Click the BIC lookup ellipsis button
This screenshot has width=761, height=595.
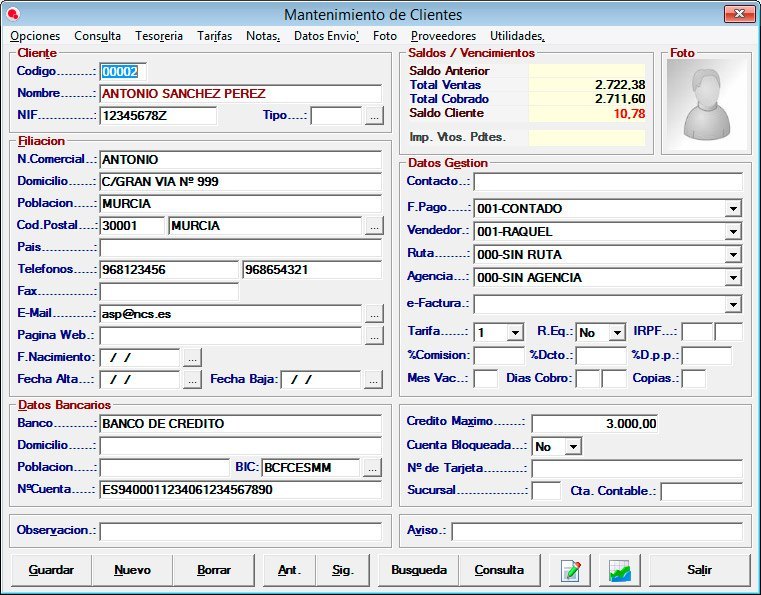pyautogui.click(x=373, y=467)
